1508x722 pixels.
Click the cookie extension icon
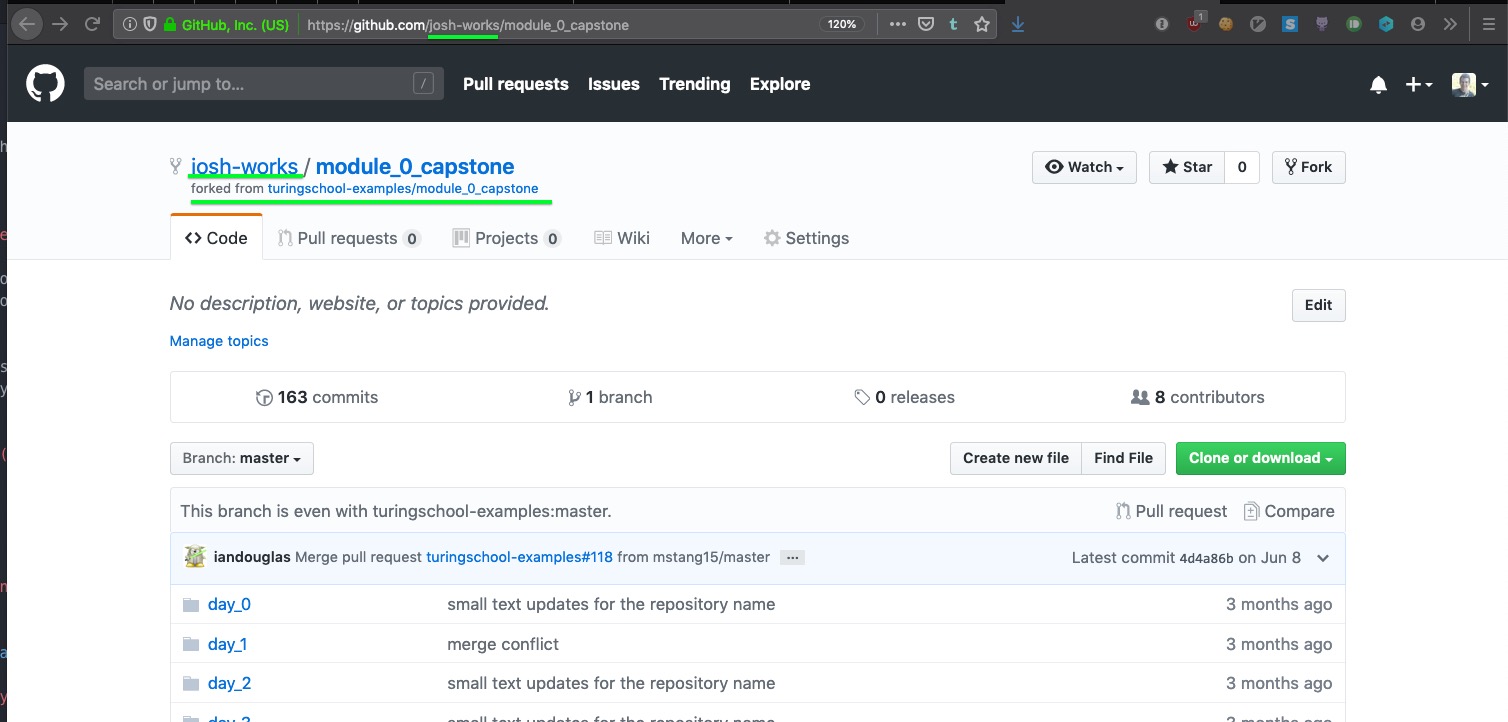pos(1226,25)
